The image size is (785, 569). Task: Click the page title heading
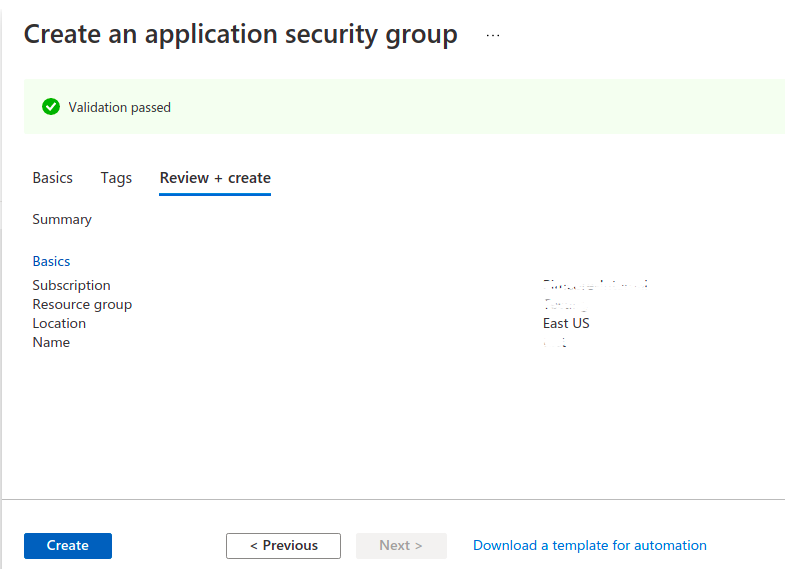pyautogui.click(x=240, y=34)
